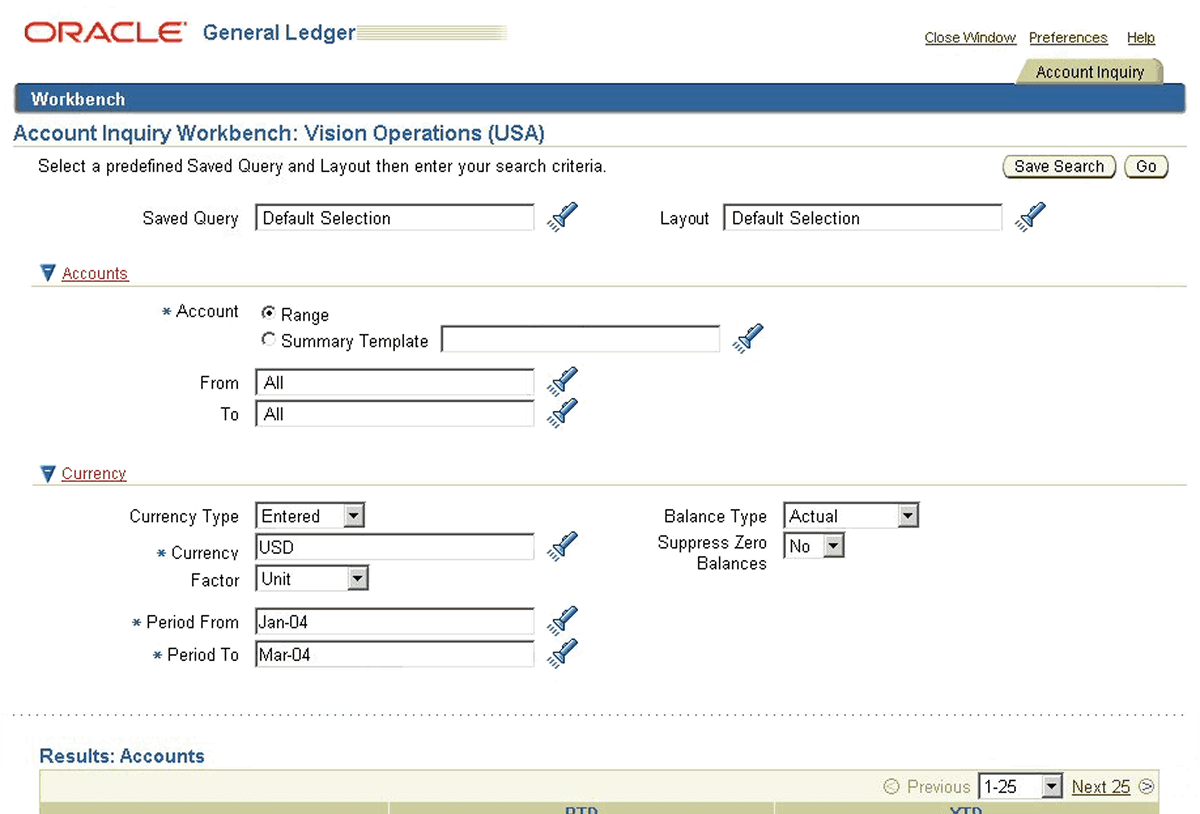
Task: Open the account From field flashlight lookup
Action: point(561,381)
